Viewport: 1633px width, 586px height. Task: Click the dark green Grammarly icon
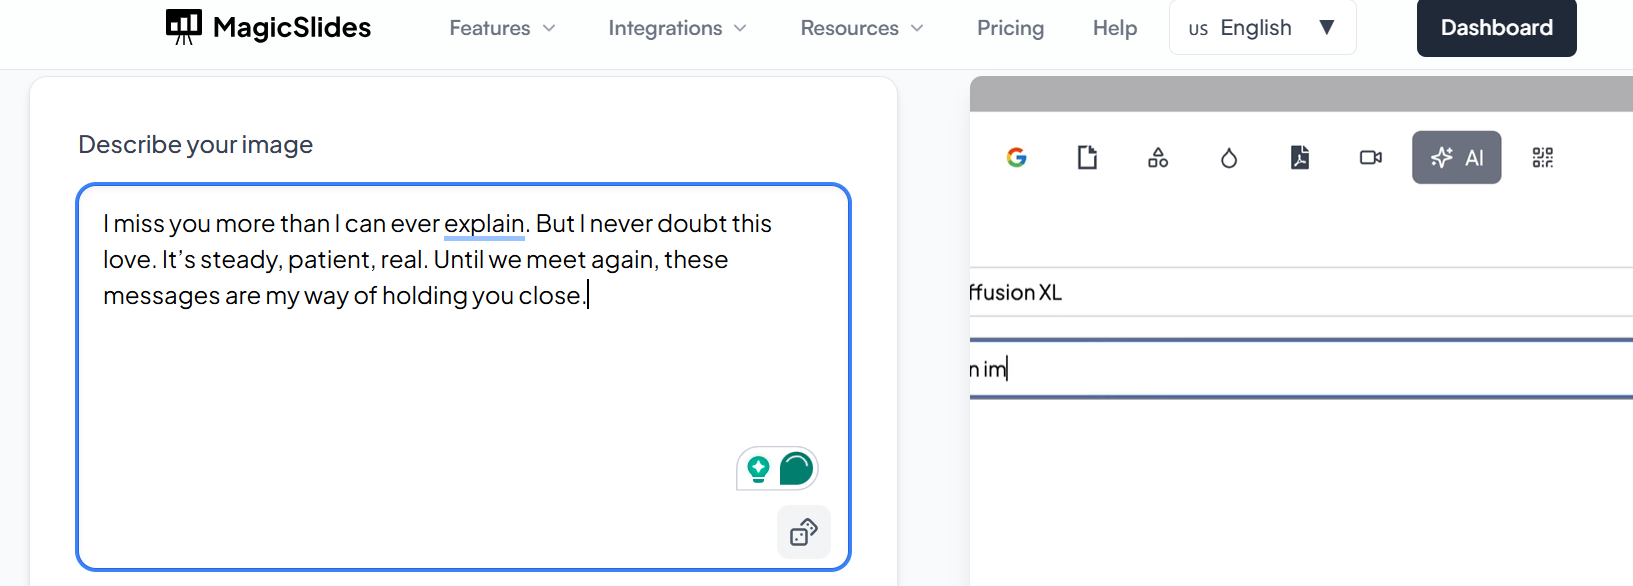(796, 468)
